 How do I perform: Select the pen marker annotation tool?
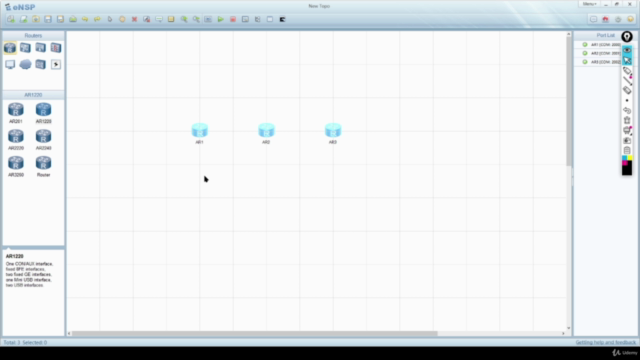click(627, 71)
